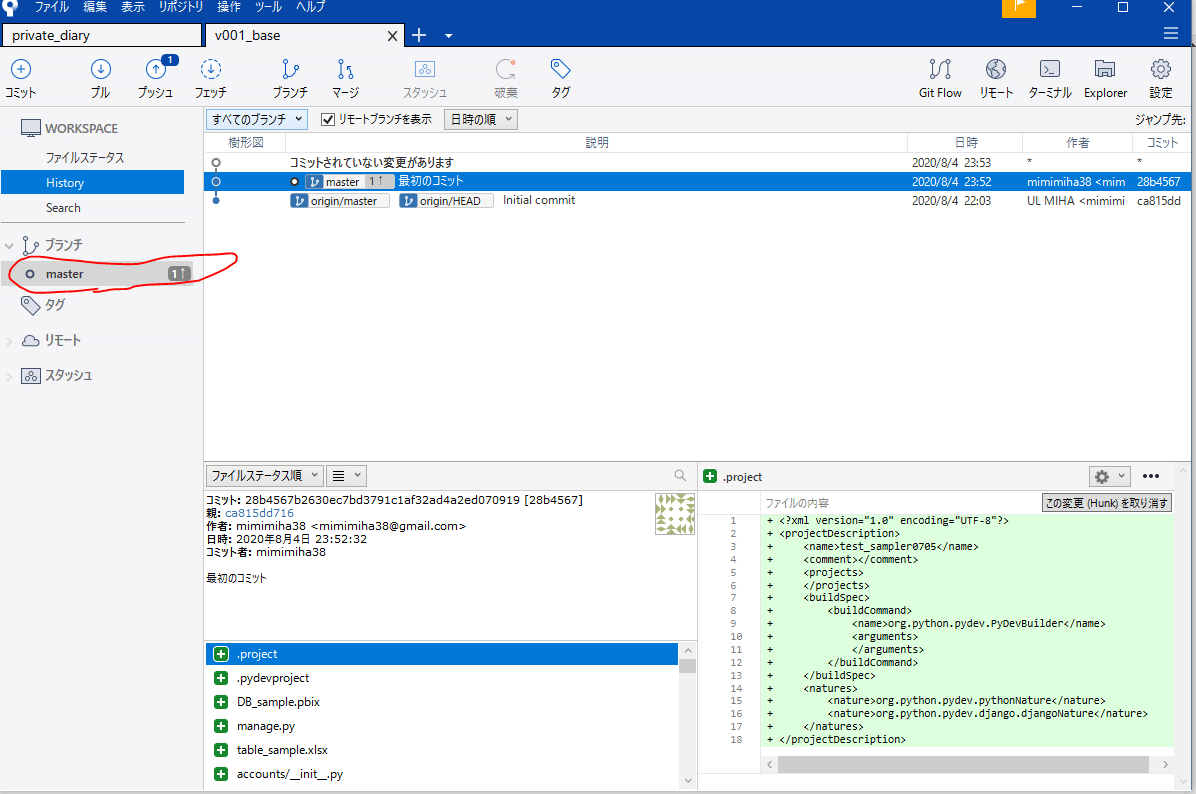
Task: Open the tab list dropdown arrow
Action: pyautogui.click(x=448, y=36)
